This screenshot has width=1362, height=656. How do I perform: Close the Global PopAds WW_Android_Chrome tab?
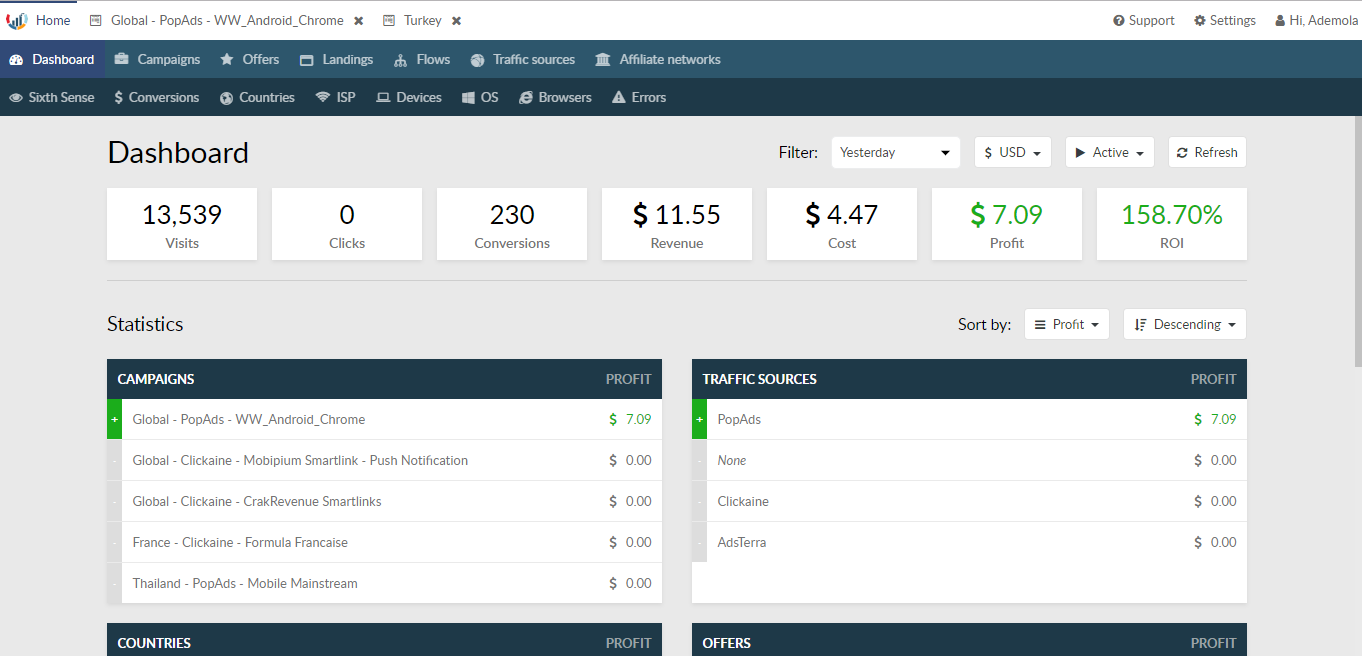(359, 21)
